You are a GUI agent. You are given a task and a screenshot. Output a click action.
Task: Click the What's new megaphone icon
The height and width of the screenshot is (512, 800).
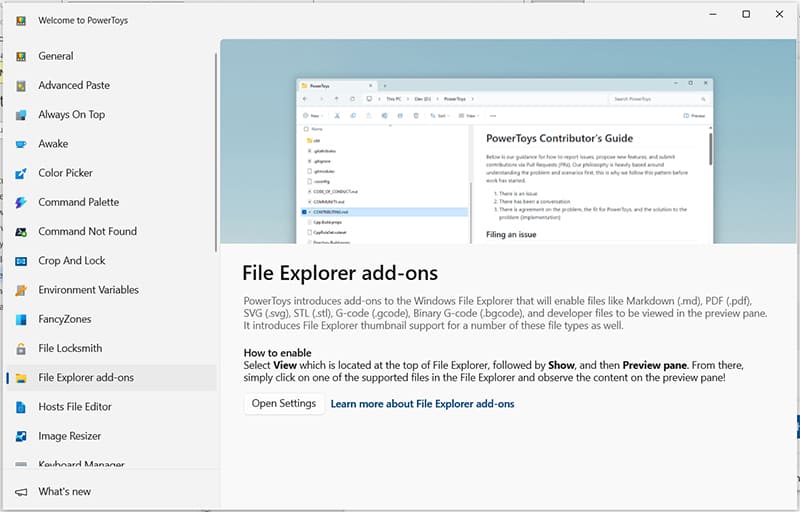tap(21, 492)
